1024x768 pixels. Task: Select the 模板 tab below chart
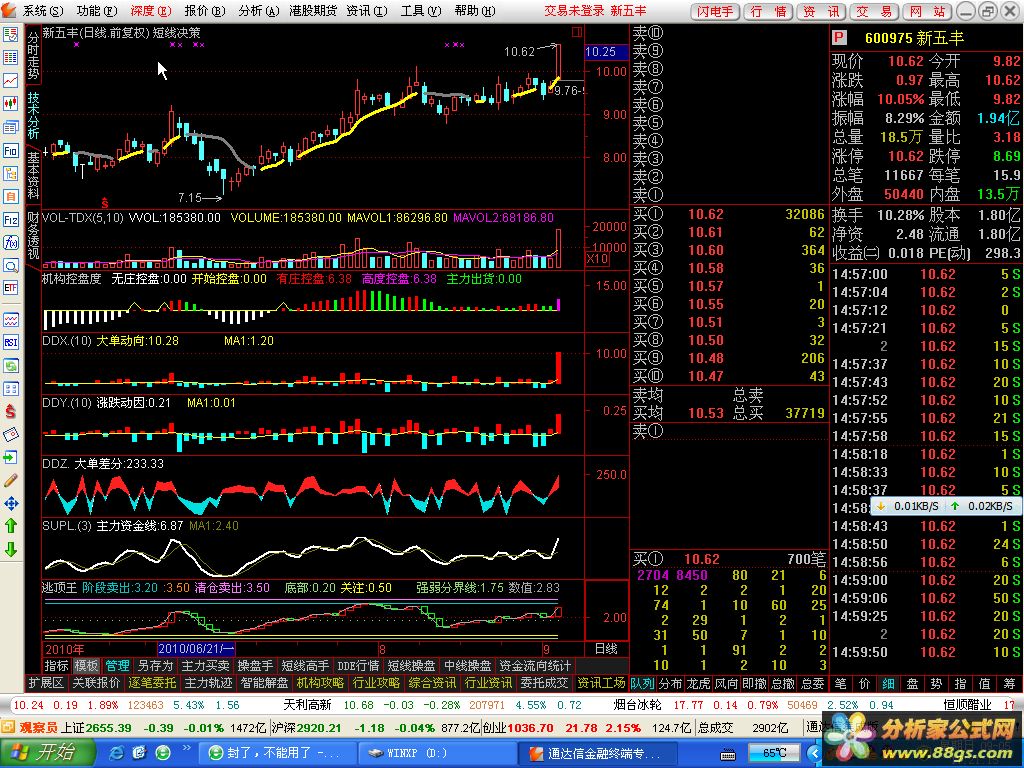tap(86, 665)
